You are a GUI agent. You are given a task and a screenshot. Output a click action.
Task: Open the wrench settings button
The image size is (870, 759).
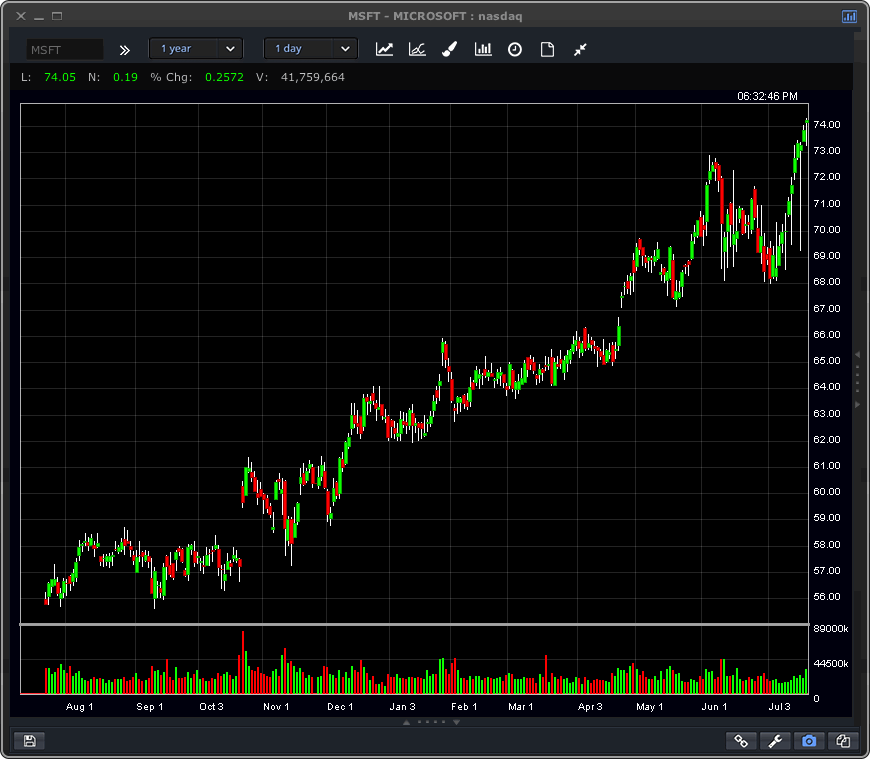775,741
